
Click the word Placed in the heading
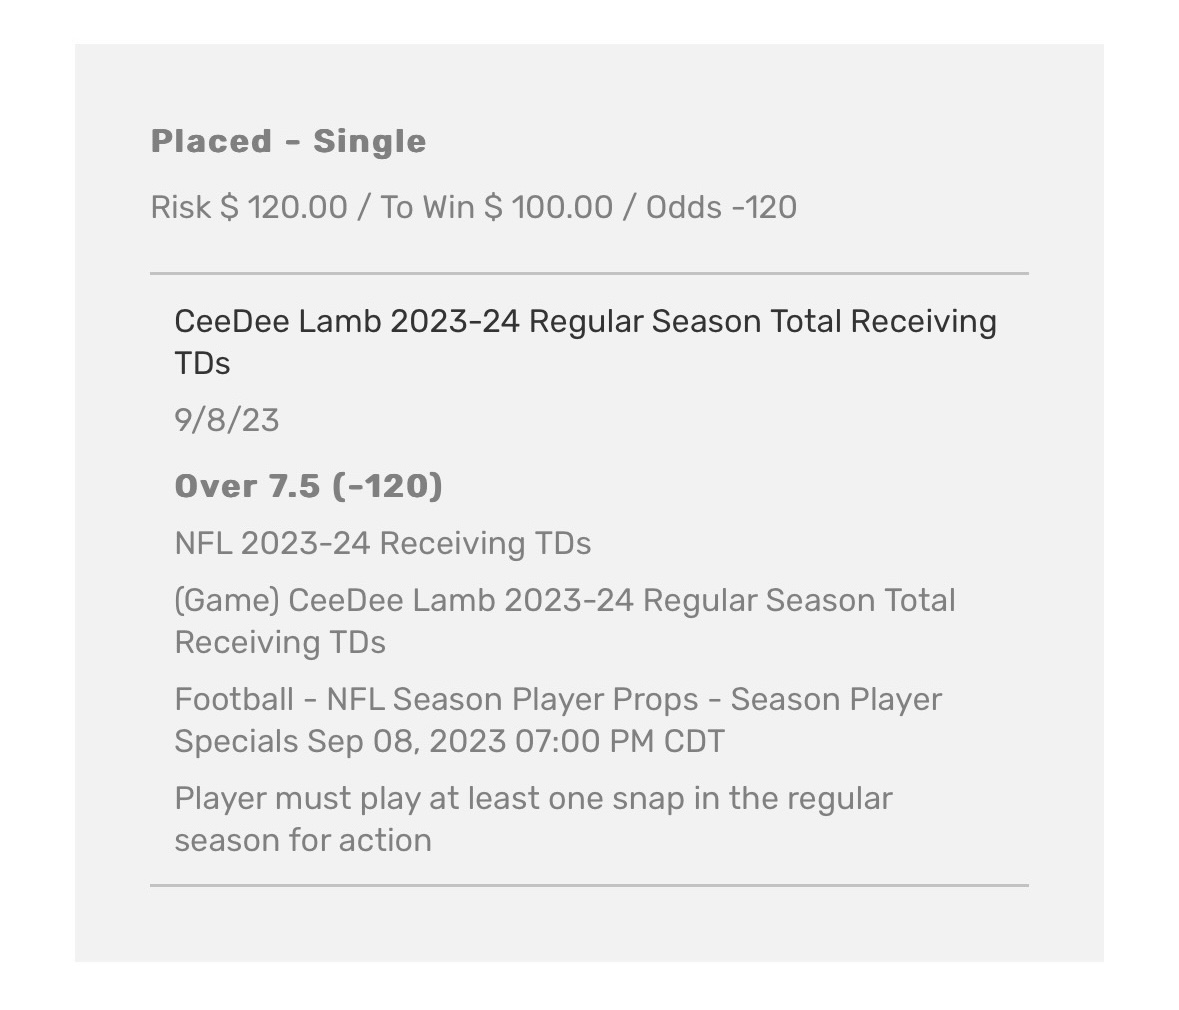click(x=211, y=142)
